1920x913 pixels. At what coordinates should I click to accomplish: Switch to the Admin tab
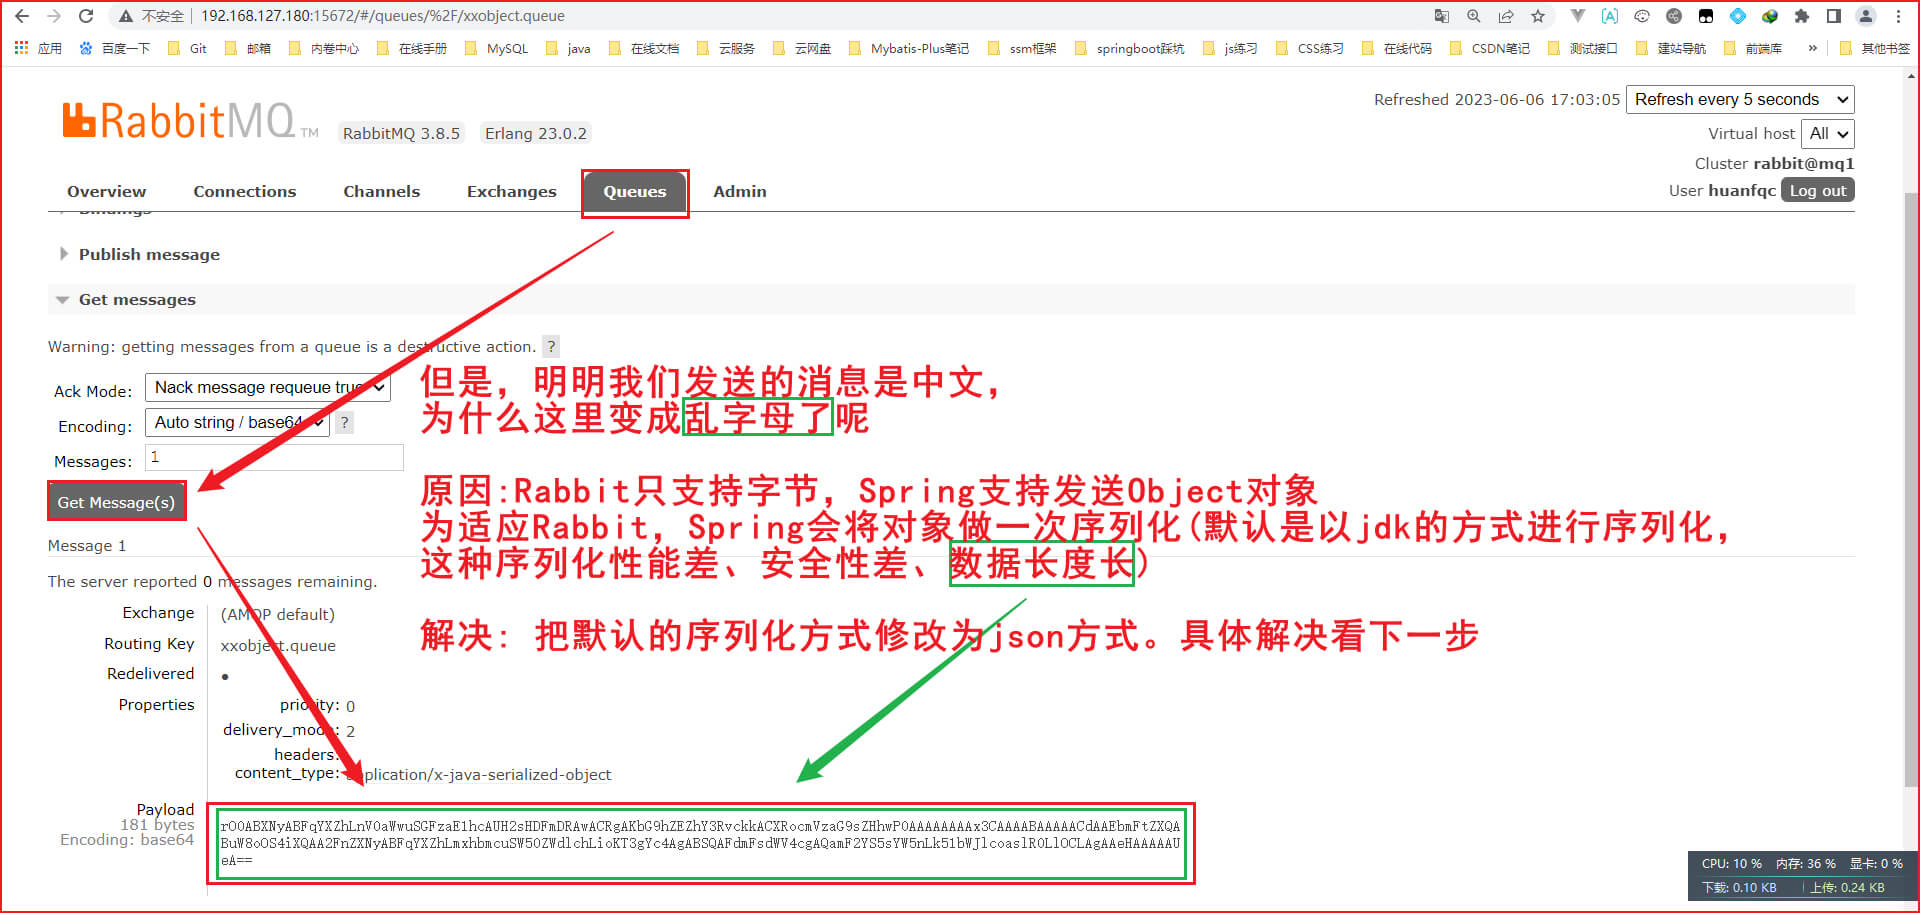[x=740, y=192]
